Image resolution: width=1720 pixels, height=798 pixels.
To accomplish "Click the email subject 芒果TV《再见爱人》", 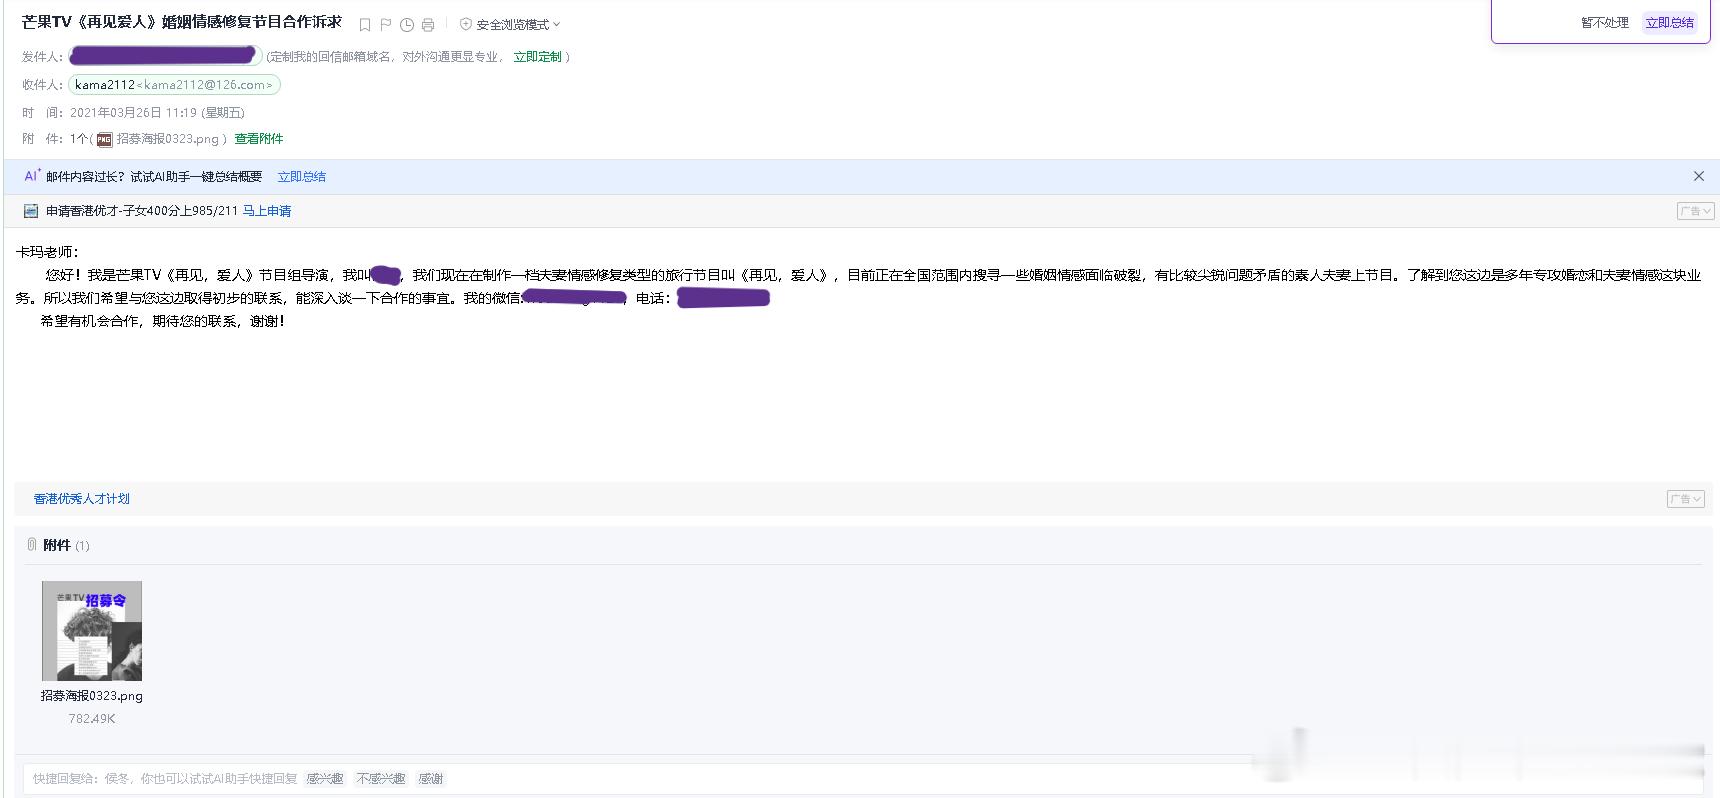I will pos(182,22).
